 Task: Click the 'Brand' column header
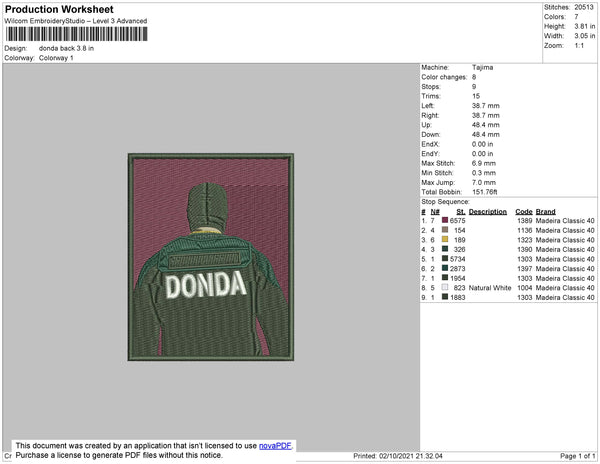click(545, 212)
